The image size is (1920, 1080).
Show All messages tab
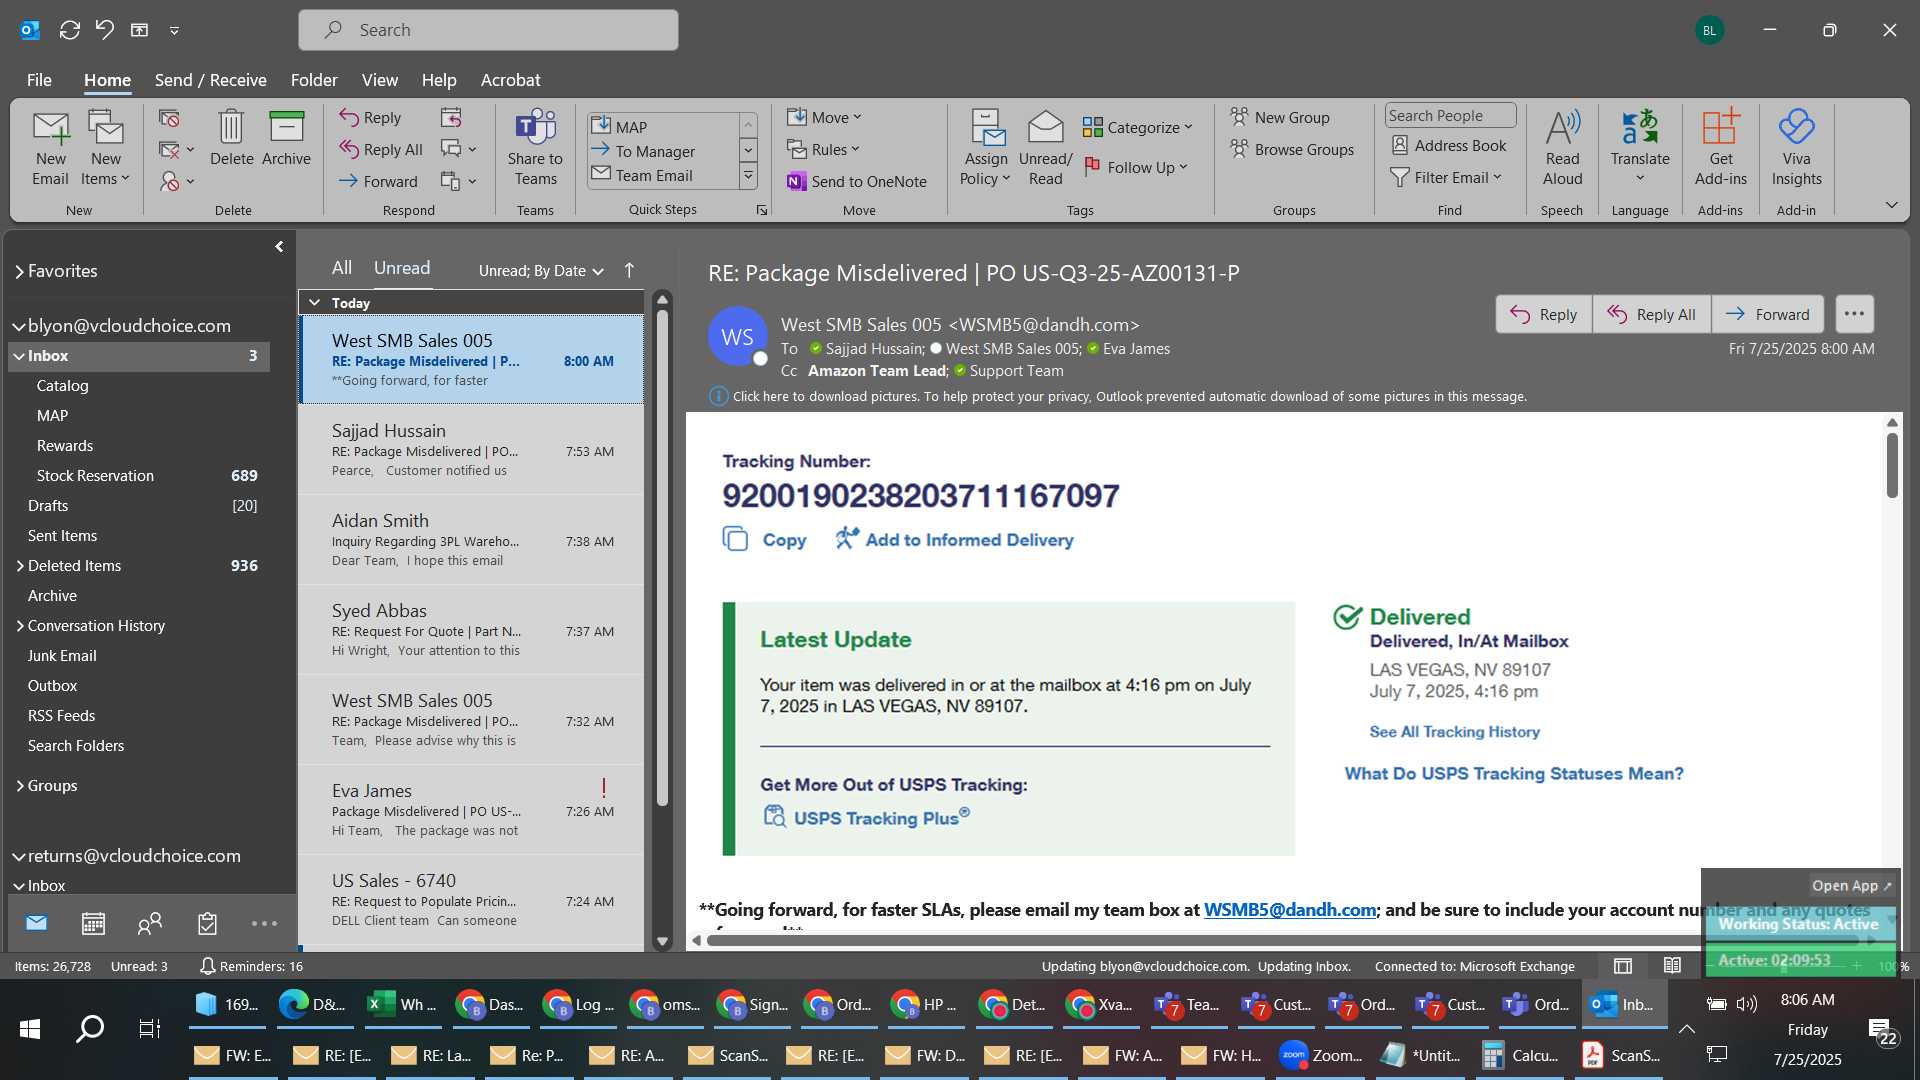[x=342, y=268]
